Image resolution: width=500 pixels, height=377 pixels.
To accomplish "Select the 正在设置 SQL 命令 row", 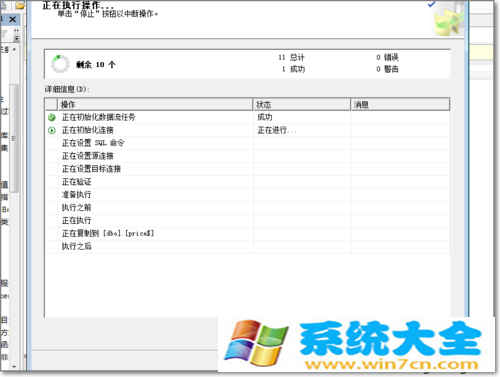I will tap(247, 143).
